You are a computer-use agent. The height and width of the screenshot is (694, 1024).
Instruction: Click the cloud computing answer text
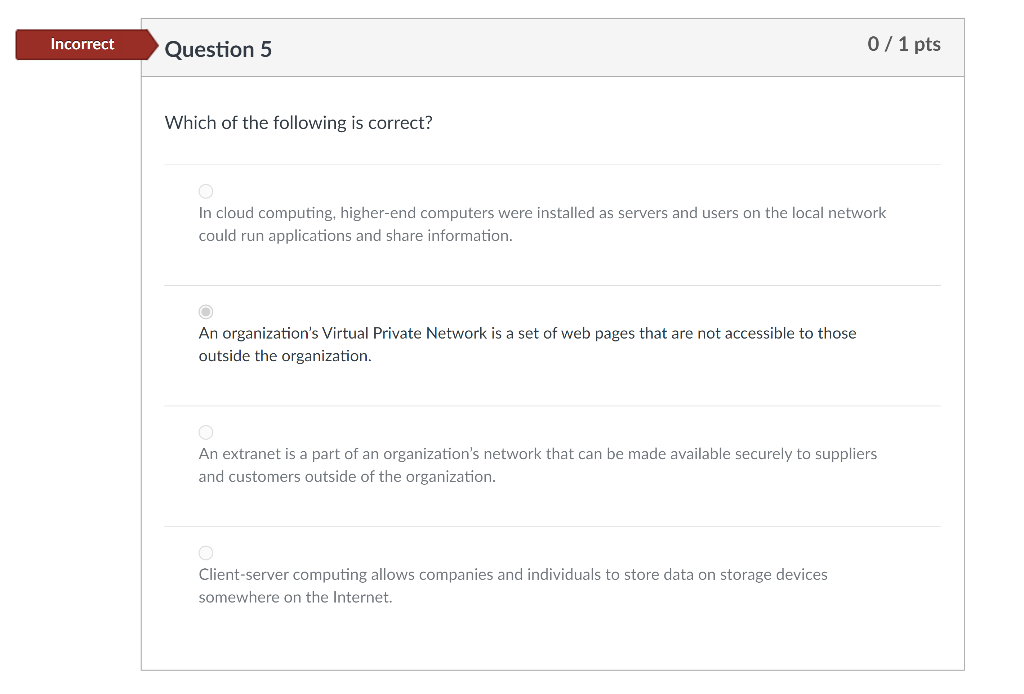pyautogui.click(x=540, y=223)
